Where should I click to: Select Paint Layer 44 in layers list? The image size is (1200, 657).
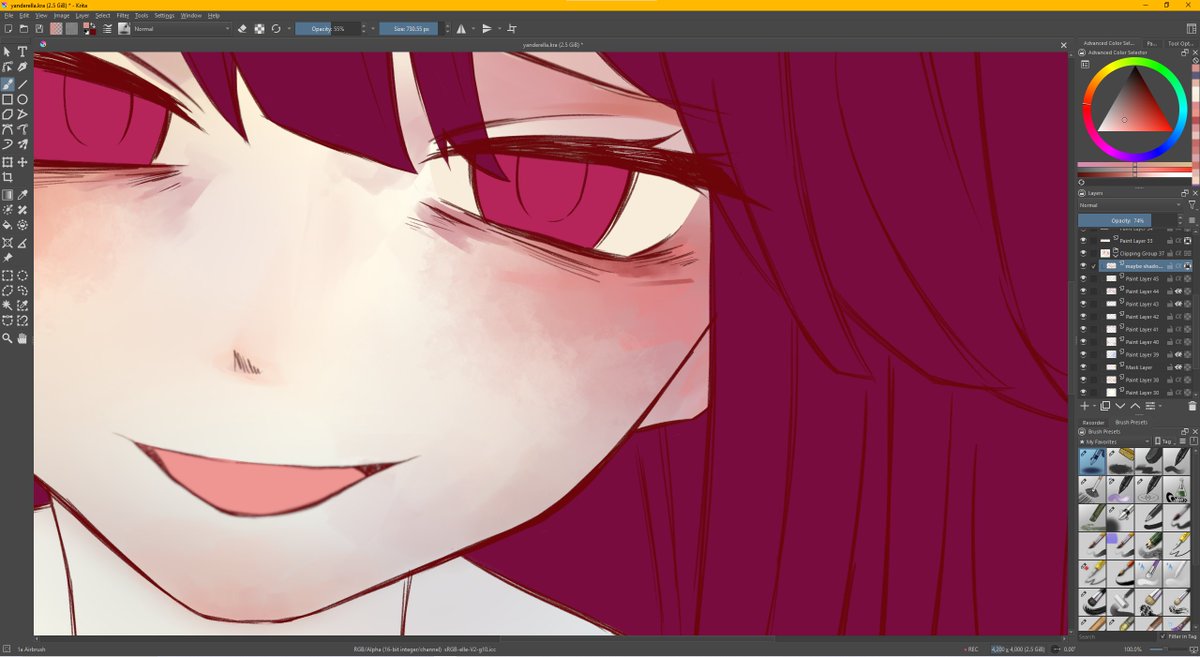point(1141,291)
